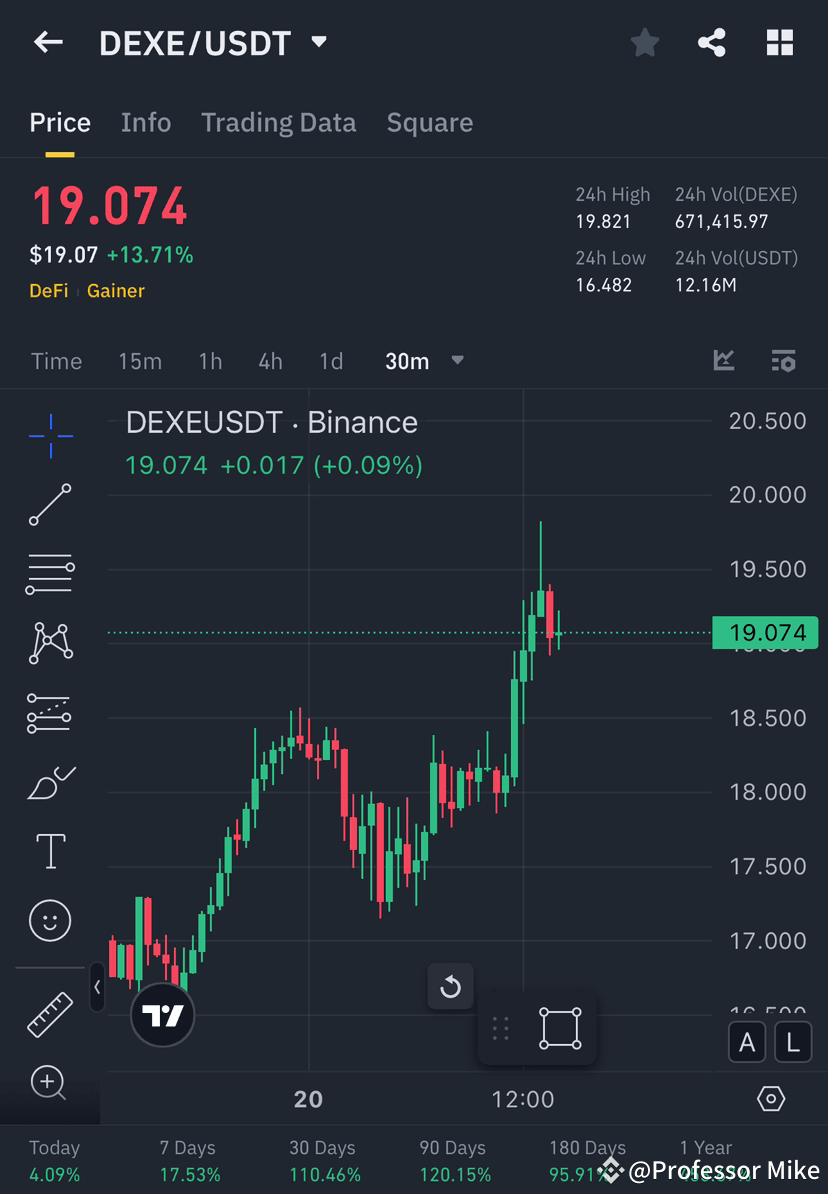This screenshot has height=1194, width=828.
Task: Tap the undo arrow above the chart
Action: click(x=451, y=986)
